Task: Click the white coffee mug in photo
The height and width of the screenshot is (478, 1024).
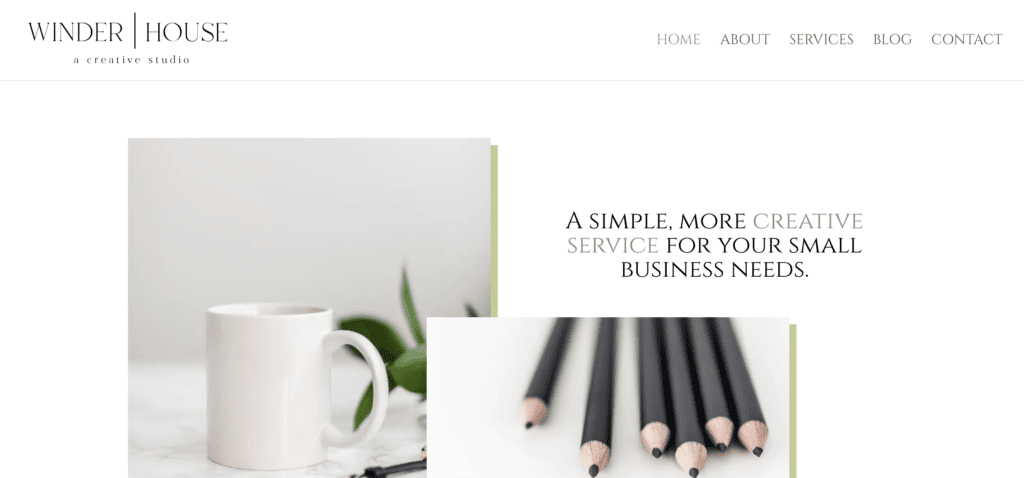Action: coord(287,385)
